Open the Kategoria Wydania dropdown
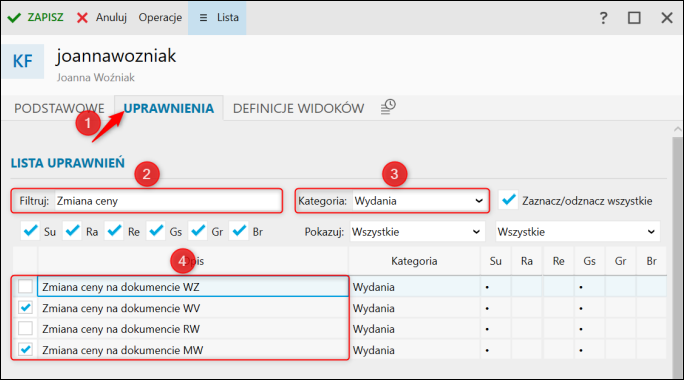Image resolution: width=684 pixels, height=380 pixels. point(420,201)
